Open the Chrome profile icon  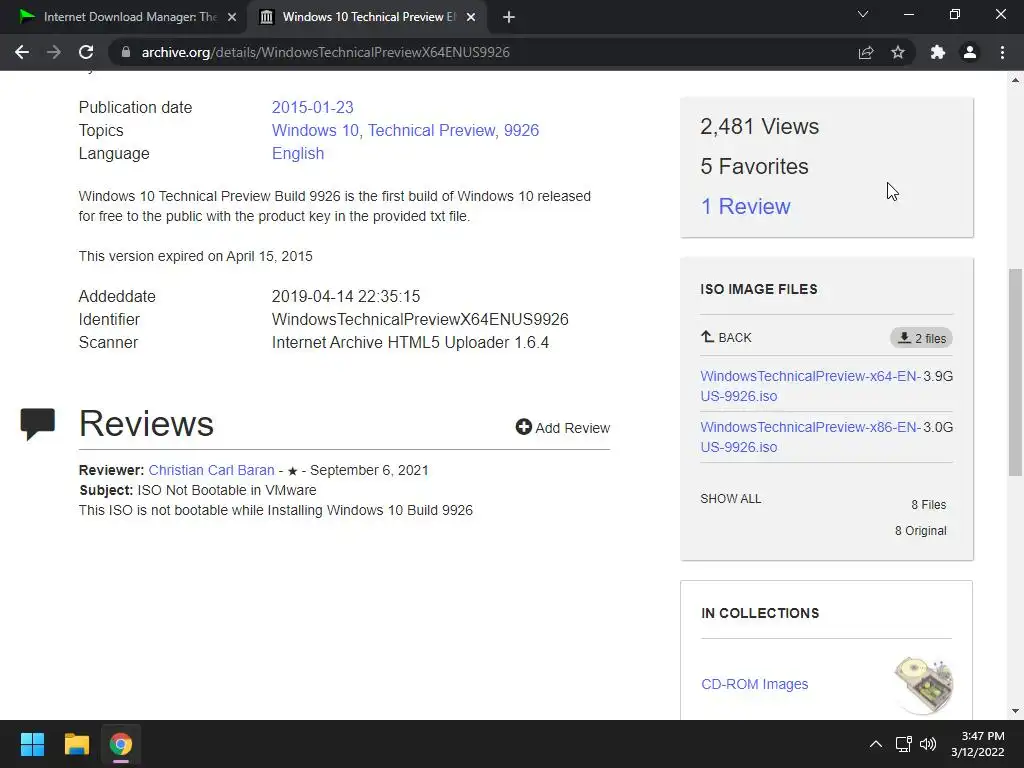970,52
